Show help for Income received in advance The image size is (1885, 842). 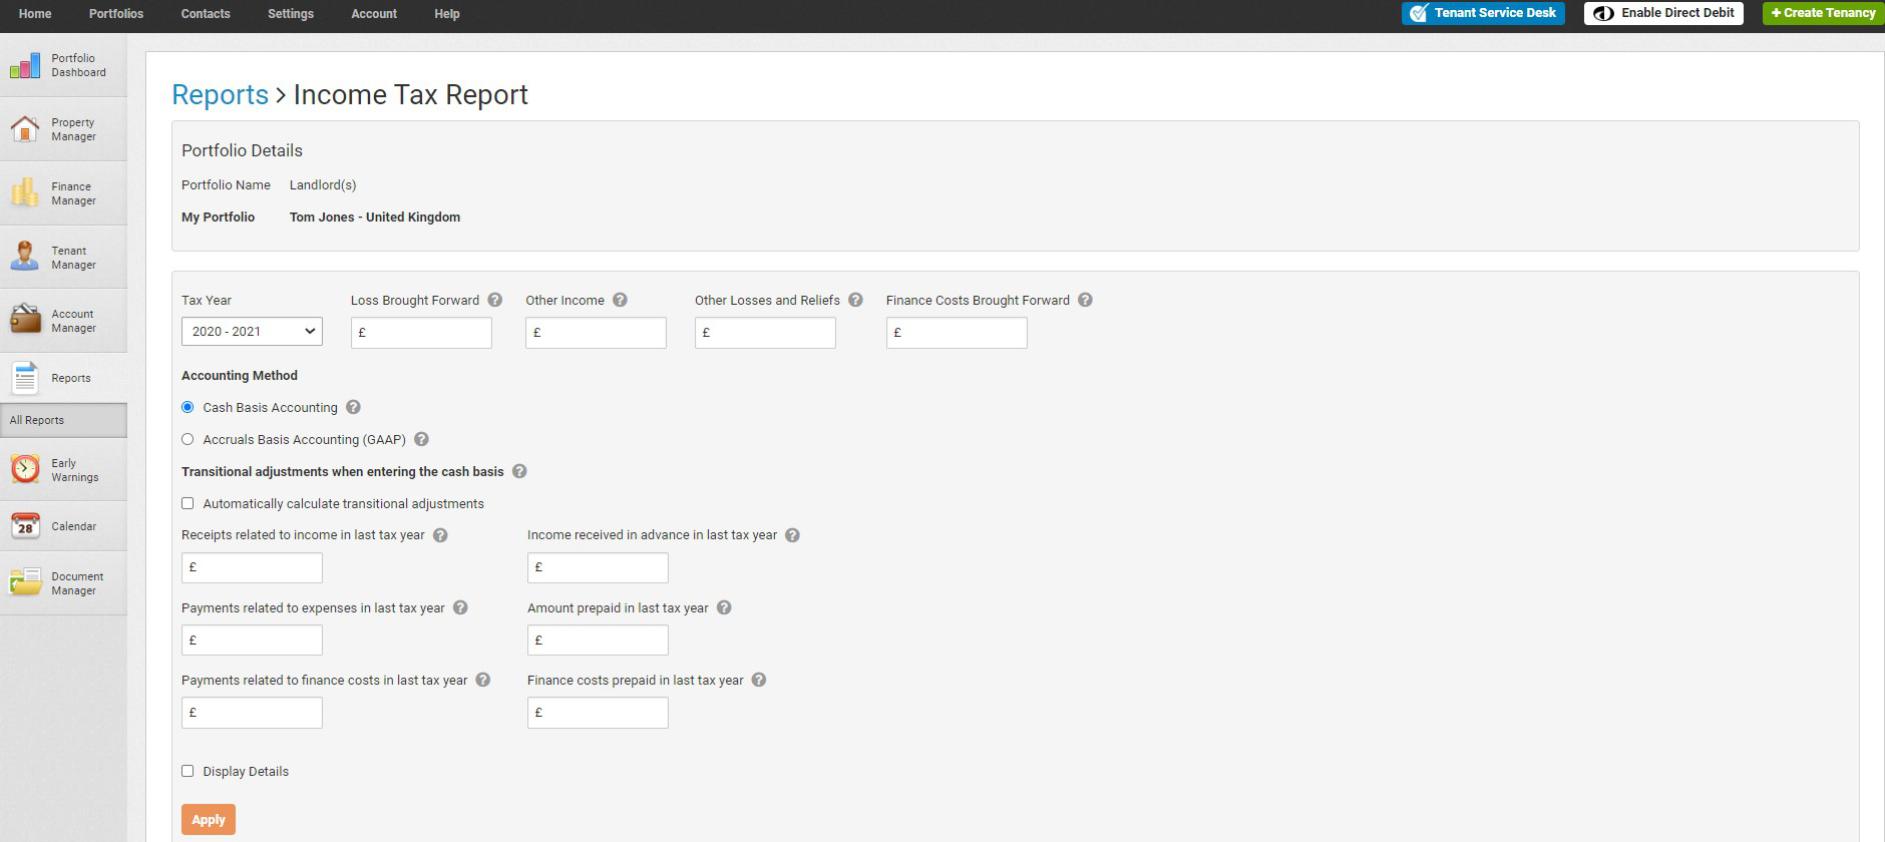(x=792, y=535)
